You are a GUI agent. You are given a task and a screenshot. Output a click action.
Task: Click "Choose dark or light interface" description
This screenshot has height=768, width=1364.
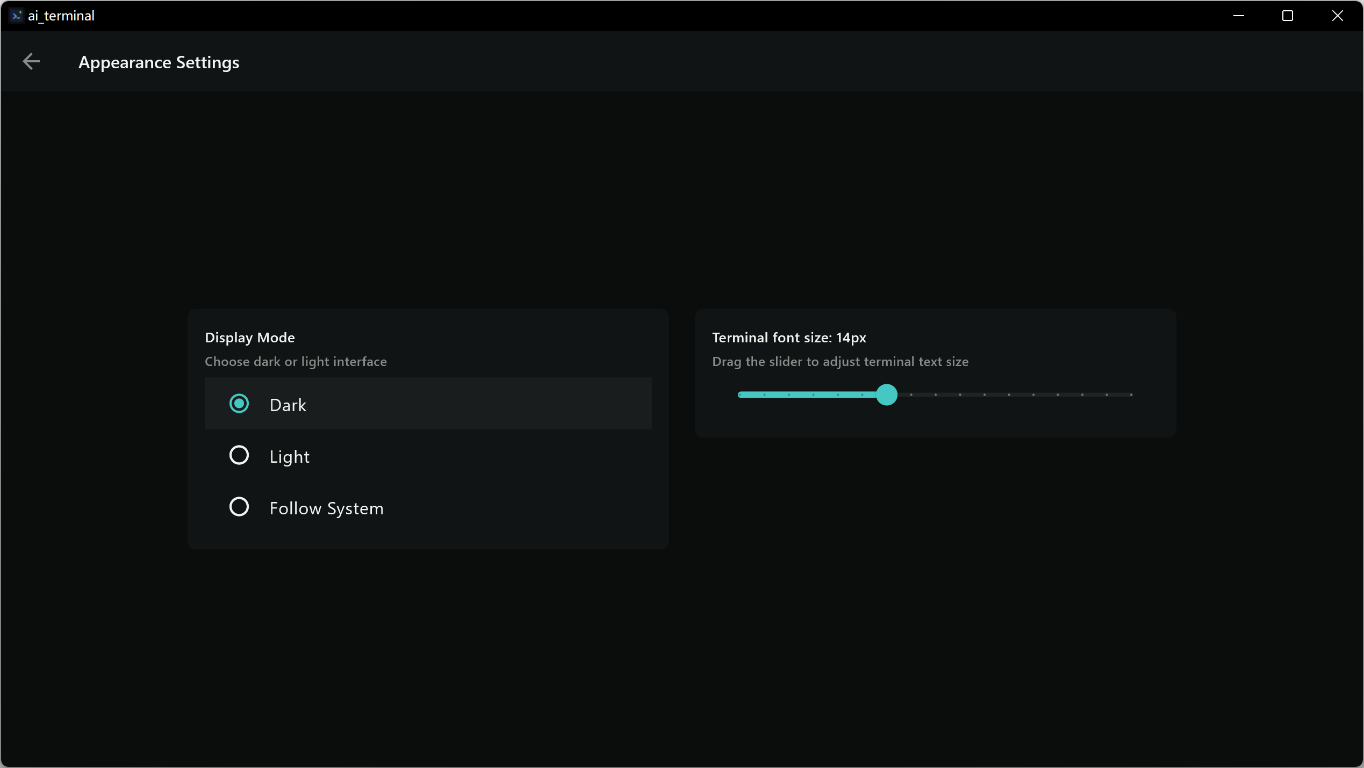[x=296, y=362]
